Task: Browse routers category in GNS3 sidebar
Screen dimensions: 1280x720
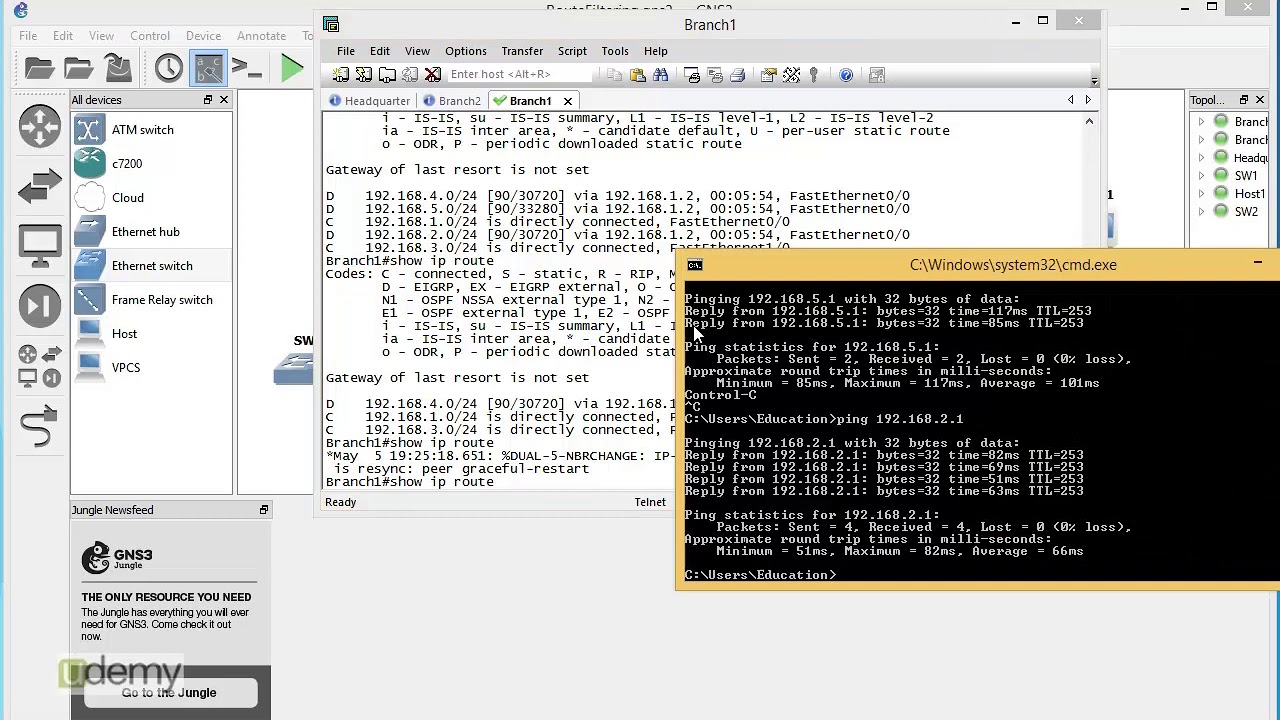Action: 40,127
